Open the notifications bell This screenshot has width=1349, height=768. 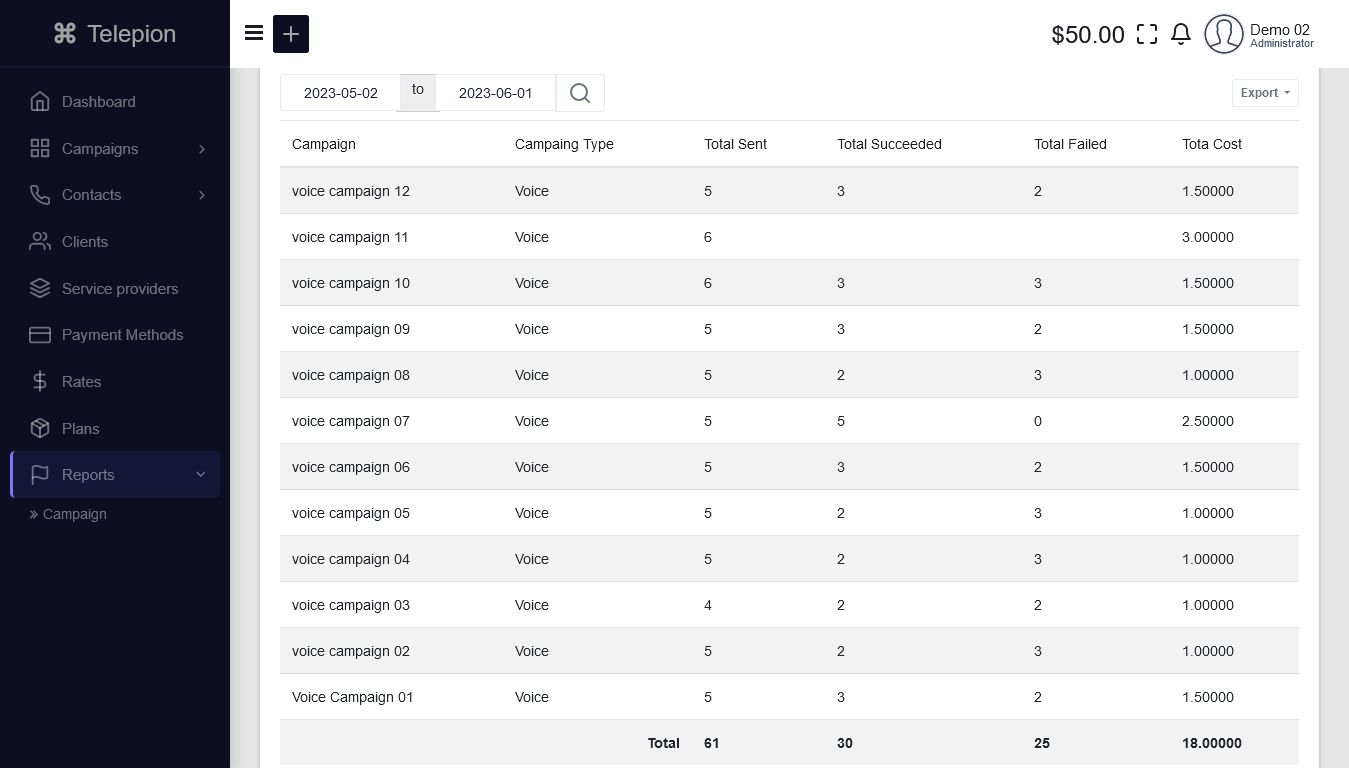[x=1181, y=34]
